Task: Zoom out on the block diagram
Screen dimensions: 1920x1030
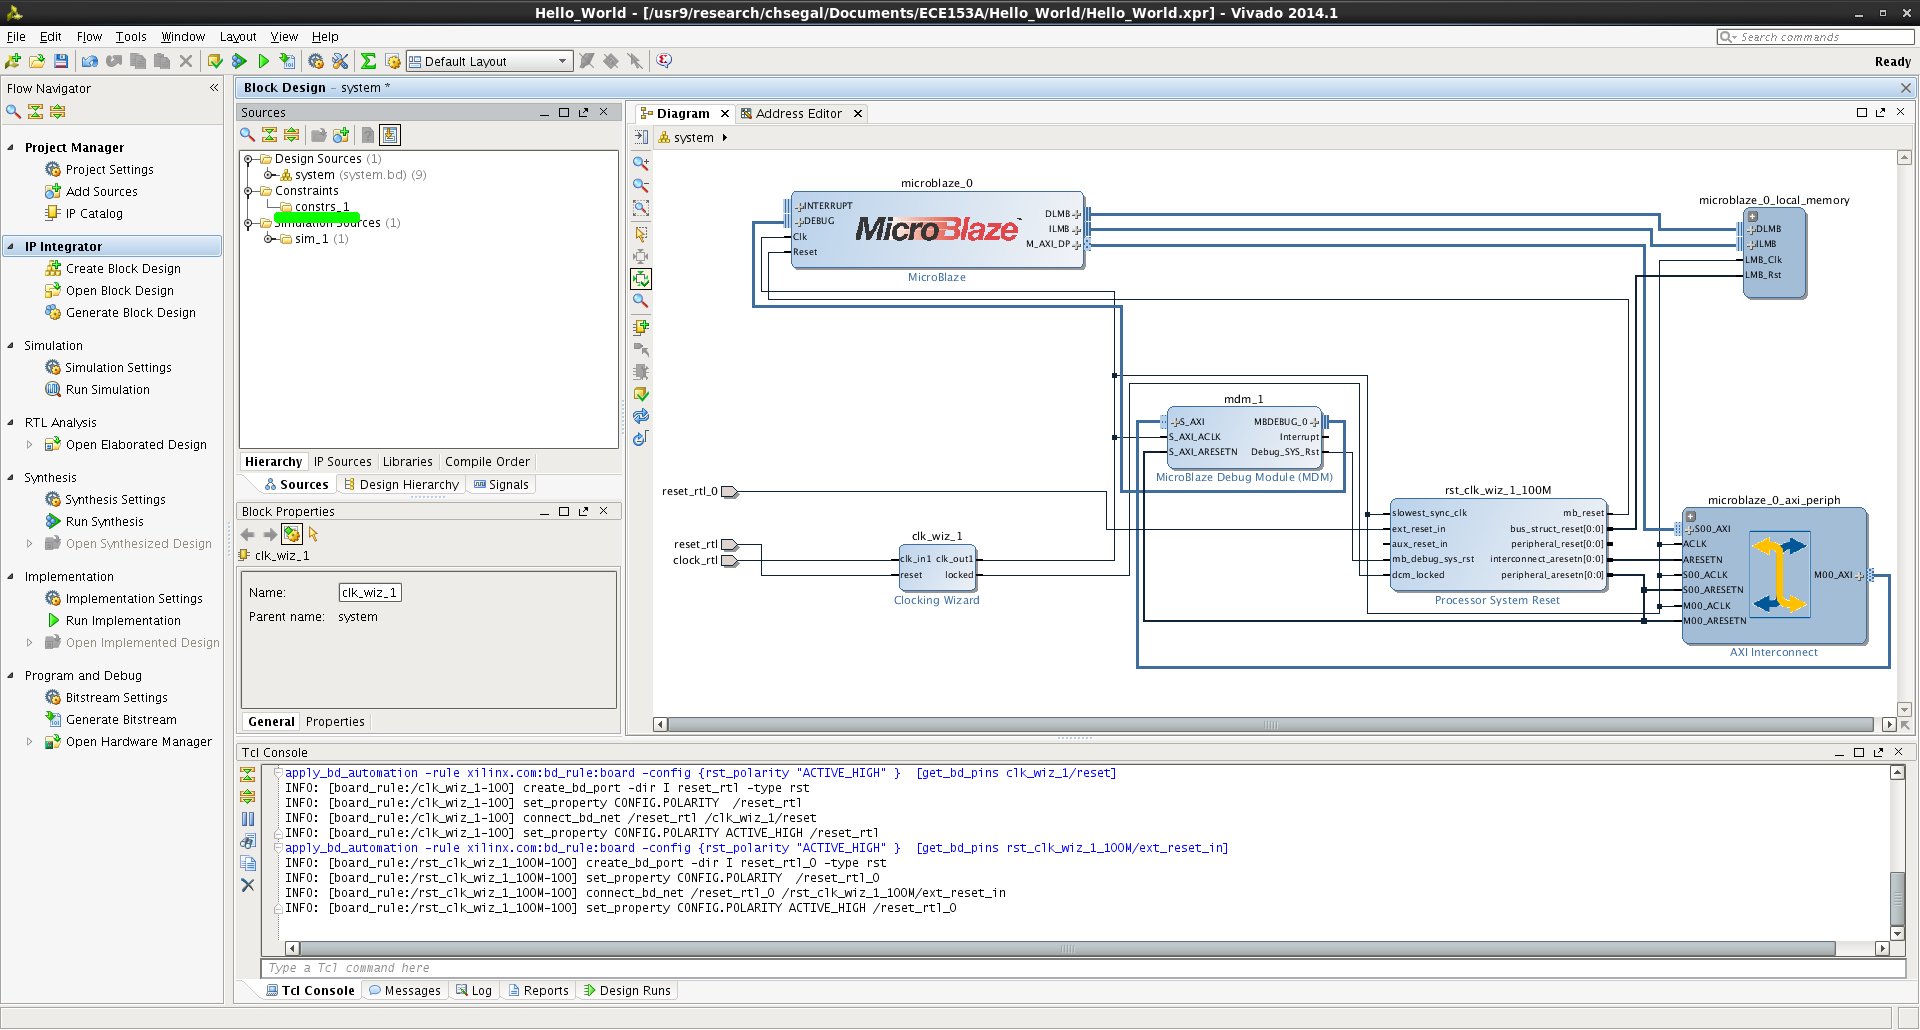Action: tap(641, 185)
